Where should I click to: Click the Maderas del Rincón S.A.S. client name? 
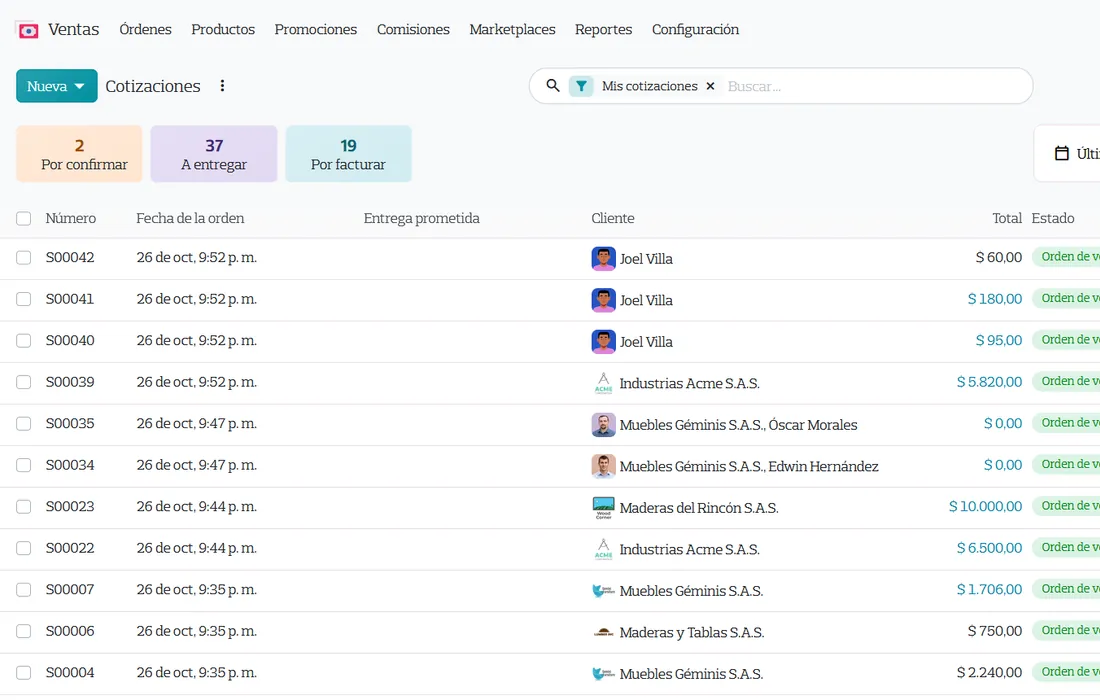pyautogui.click(x=699, y=507)
